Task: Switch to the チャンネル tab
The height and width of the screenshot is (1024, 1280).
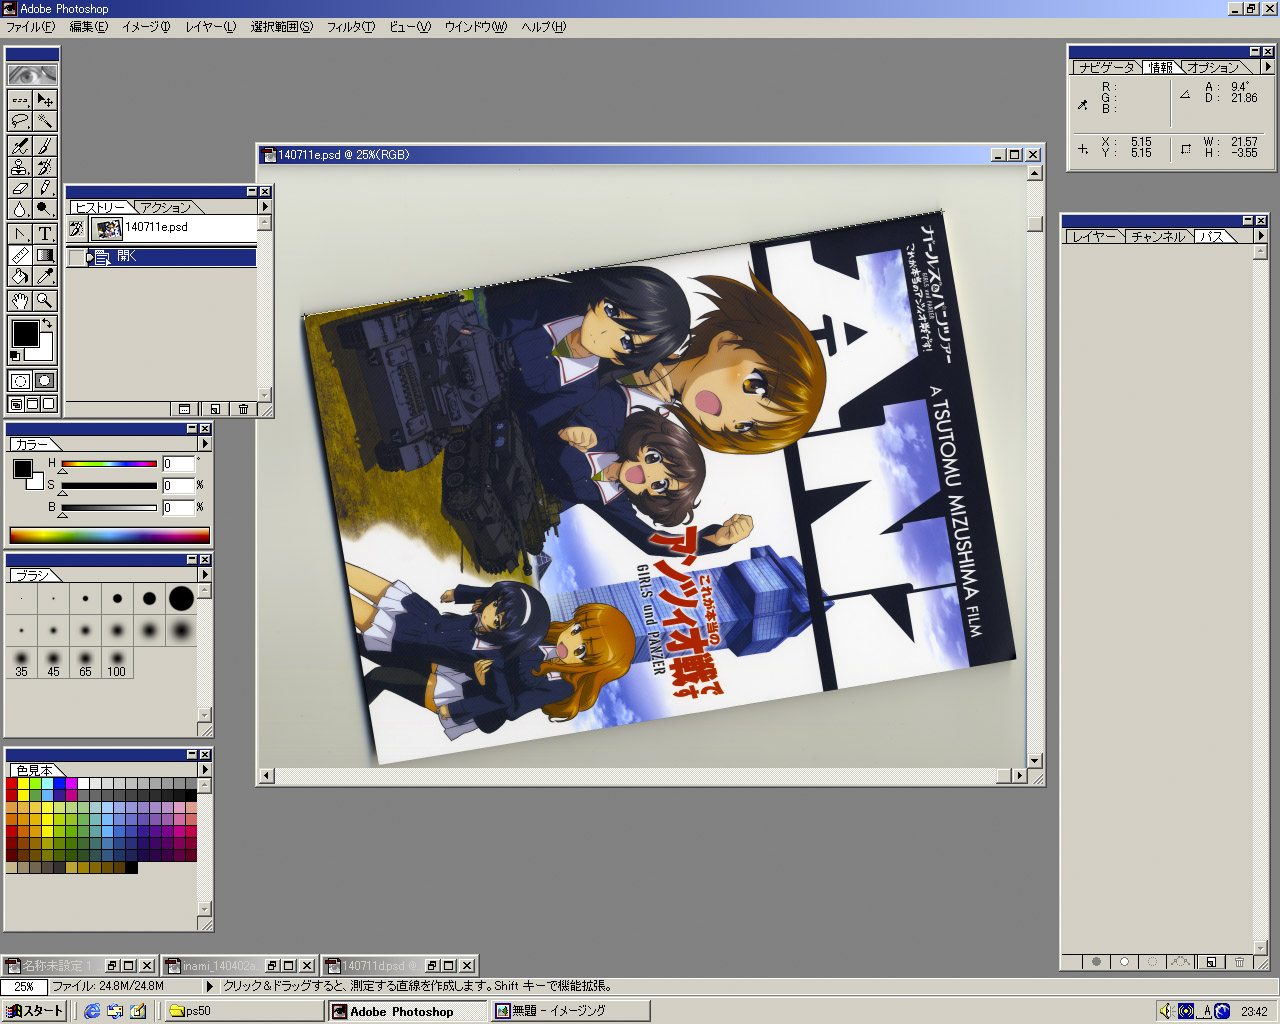Action: point(1158,236)
